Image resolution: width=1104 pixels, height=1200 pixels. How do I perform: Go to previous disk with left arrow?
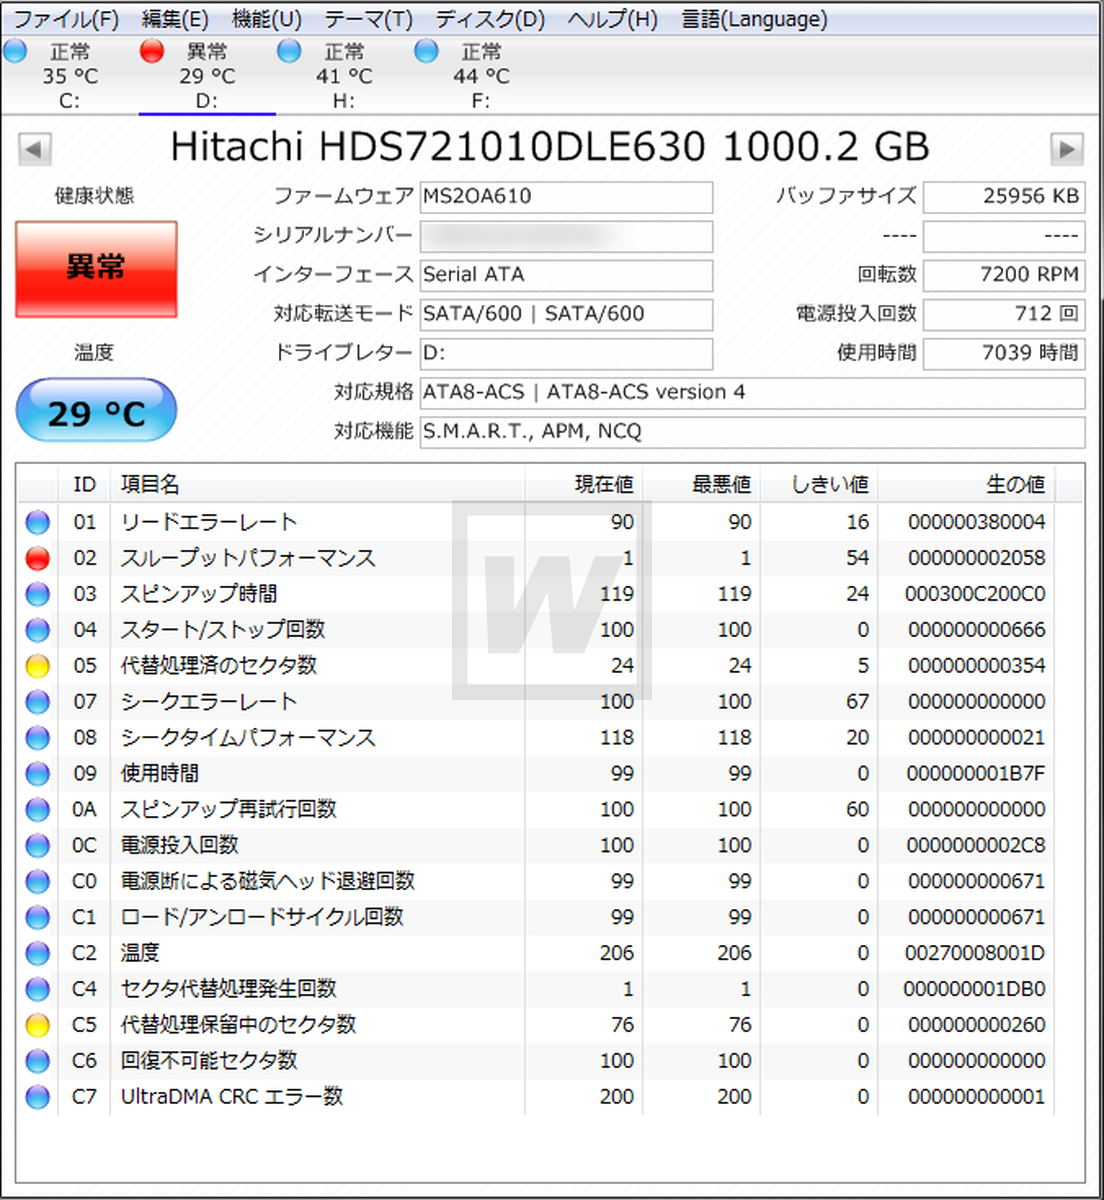34,150
